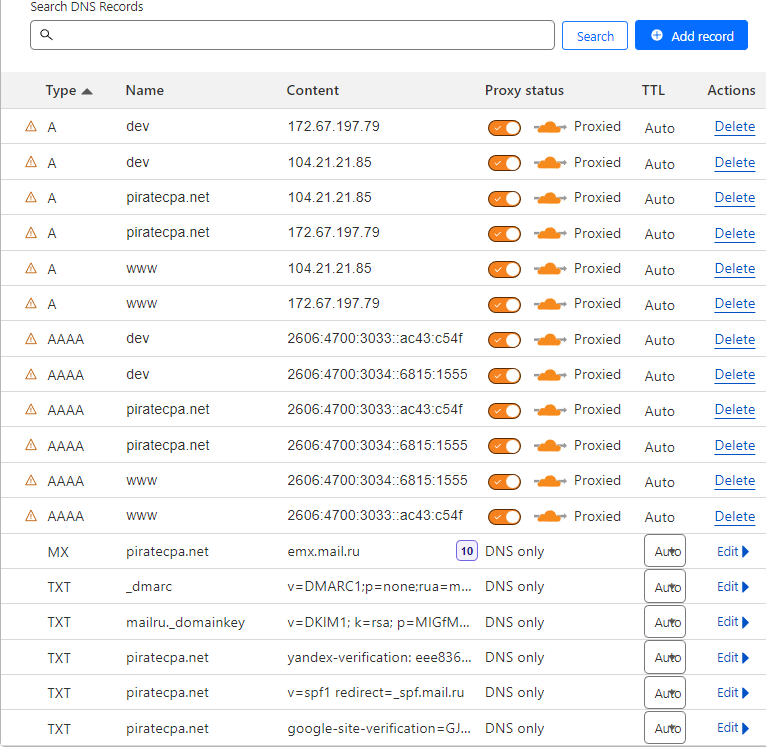Delete the A dev 104.21.21.85 record
This screenshot has width=766, height=755.
(735, 163)
